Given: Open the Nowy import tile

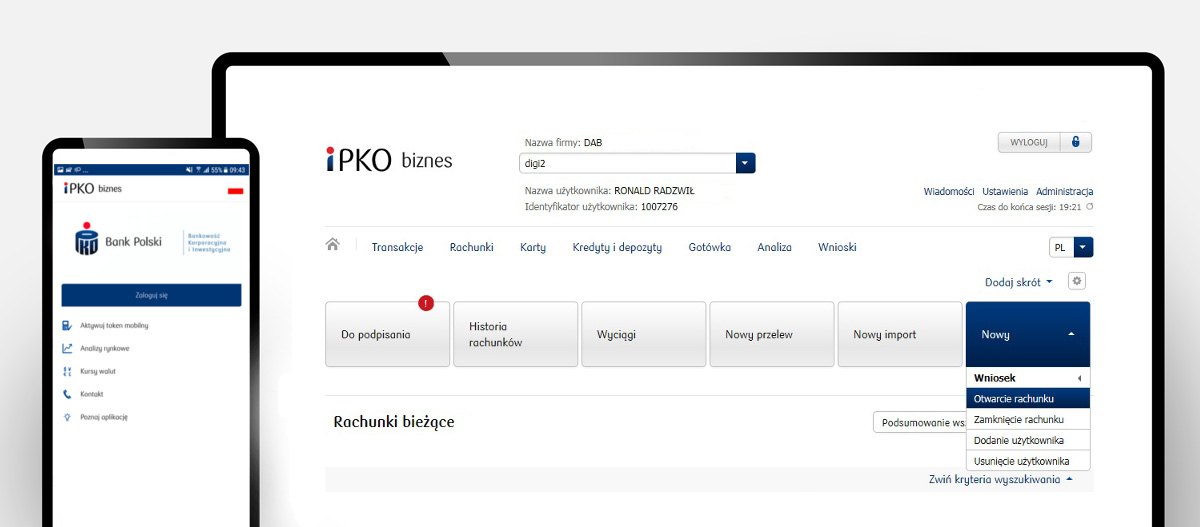Looking at the screenshot, I should 900,334.
